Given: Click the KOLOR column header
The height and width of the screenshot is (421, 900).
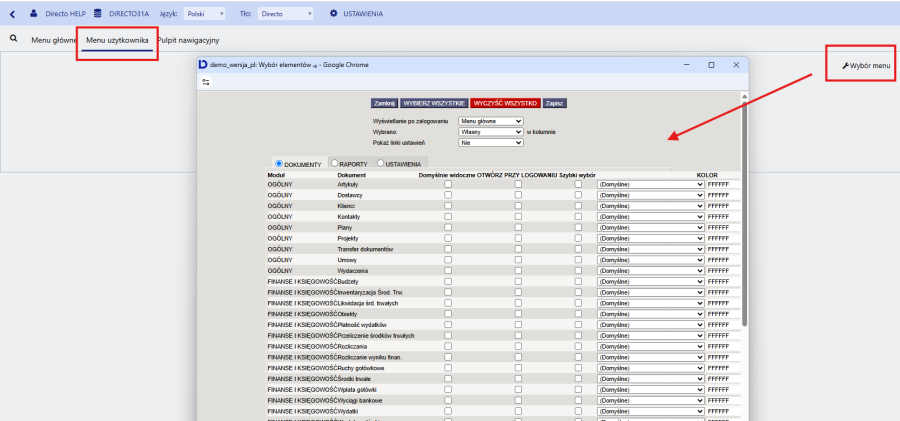Looking at the screenshot, I should [x=707, y=175].
